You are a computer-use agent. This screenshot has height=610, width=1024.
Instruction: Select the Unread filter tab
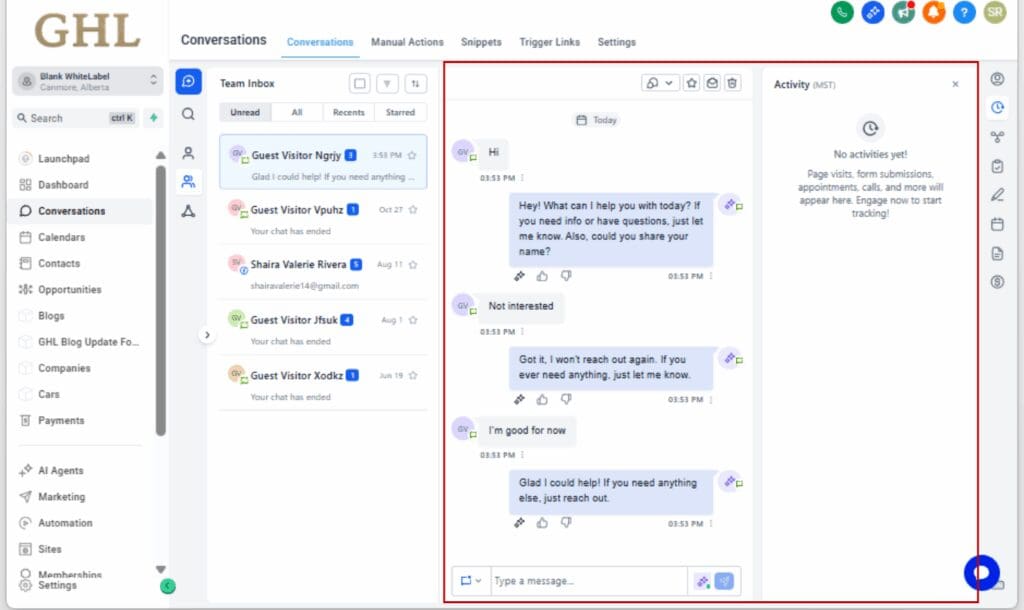(x=245, y=112)
